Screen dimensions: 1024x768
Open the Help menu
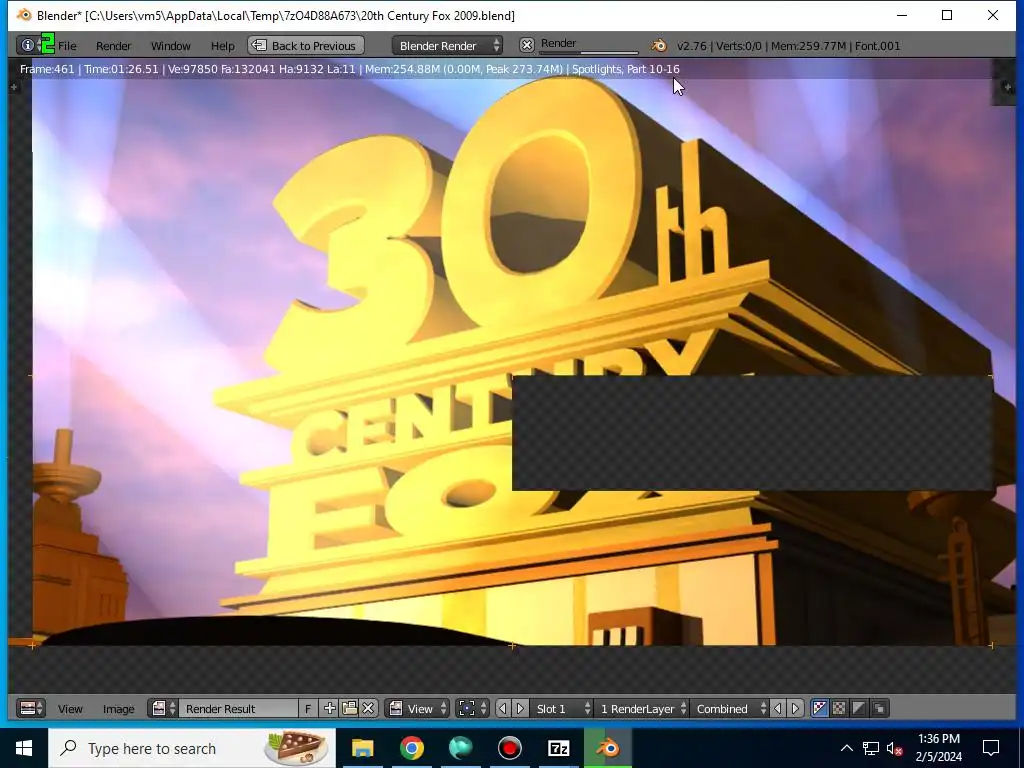click(222, 46)
